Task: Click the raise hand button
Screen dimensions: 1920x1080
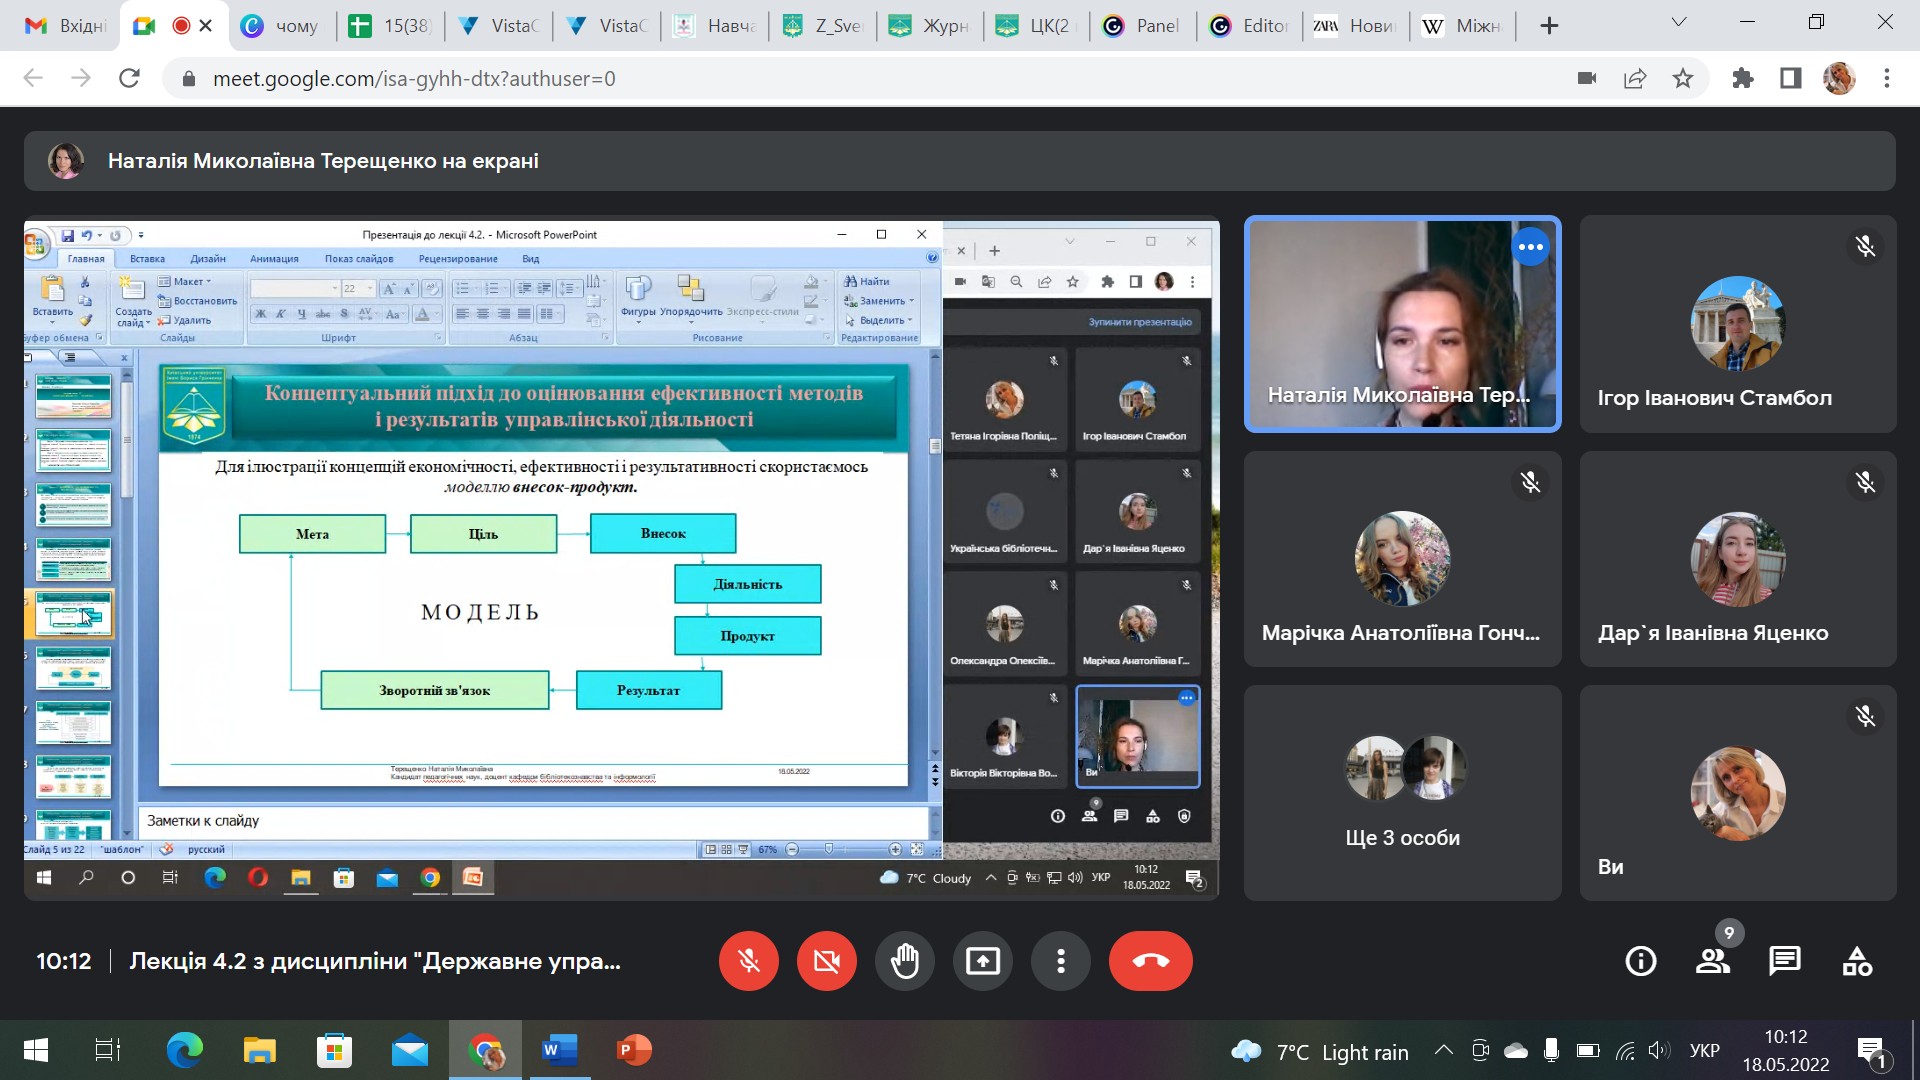Action: [x=905, y=961]
